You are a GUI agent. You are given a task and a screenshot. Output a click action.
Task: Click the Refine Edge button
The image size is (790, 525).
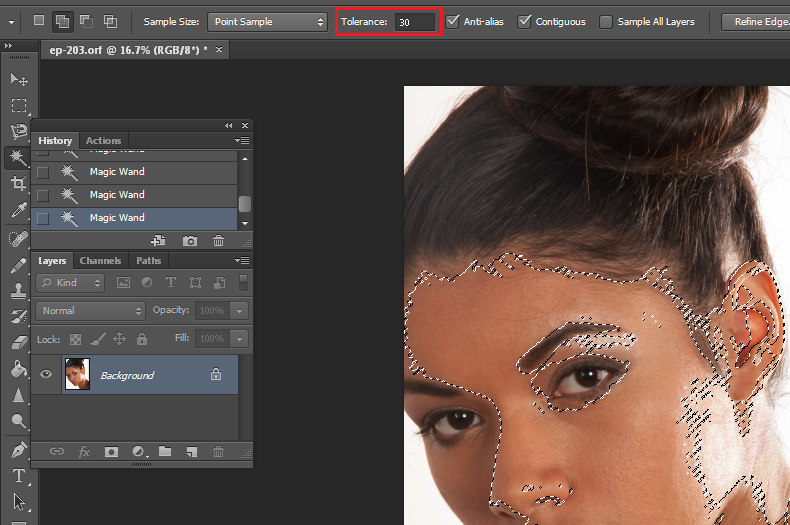point(756,22)
